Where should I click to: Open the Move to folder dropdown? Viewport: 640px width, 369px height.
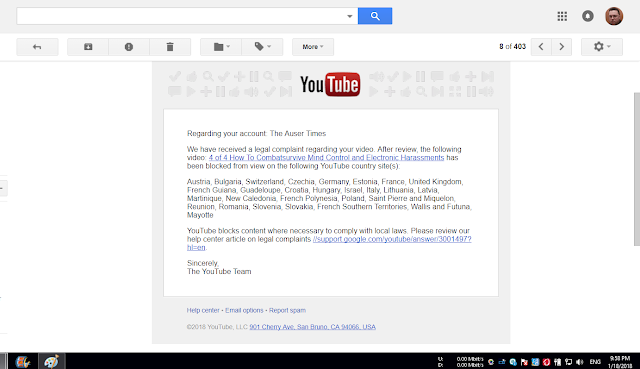tap(221, 47)
